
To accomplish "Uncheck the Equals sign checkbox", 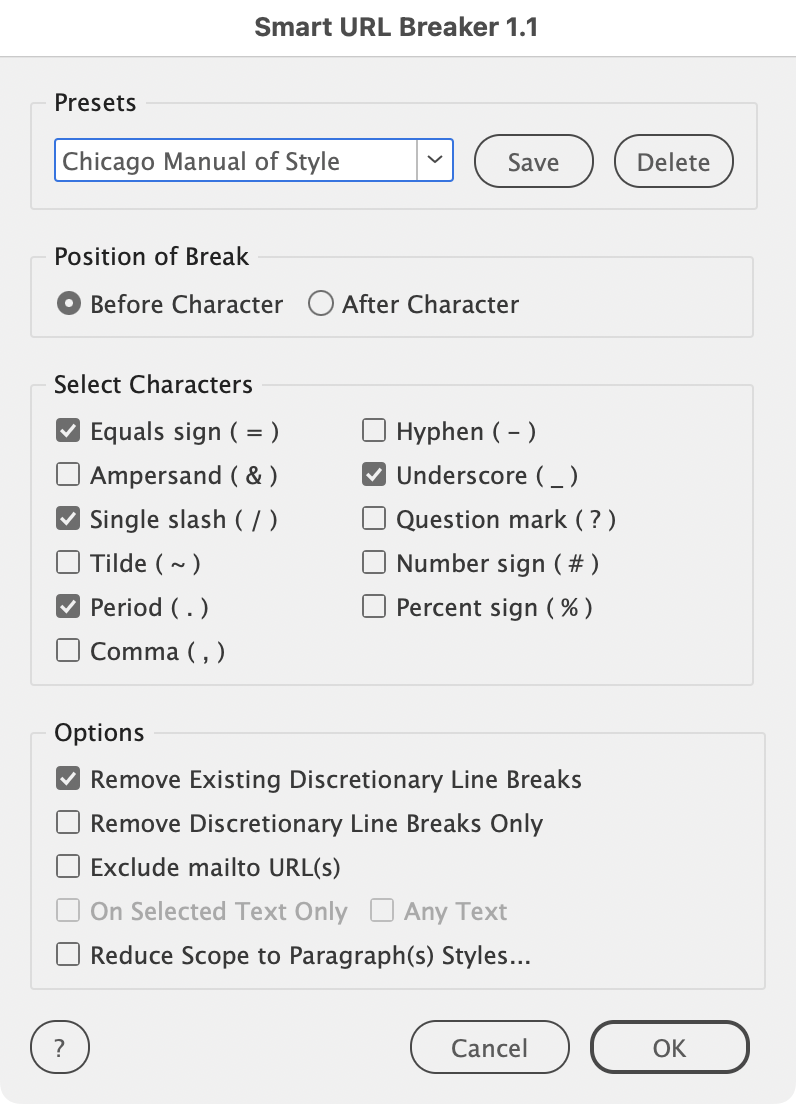I will tap(68, 432).
